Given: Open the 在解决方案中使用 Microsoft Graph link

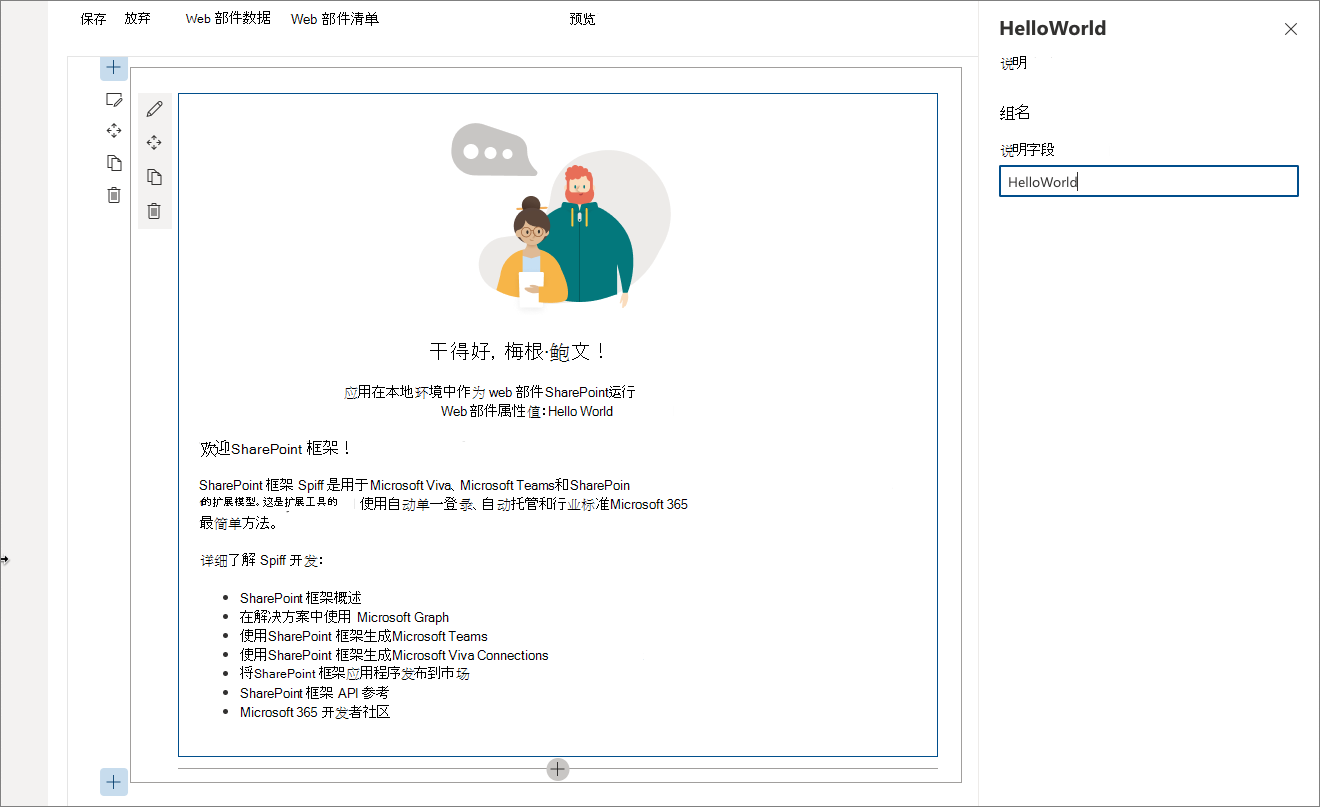Looking at the screenshot, I should pyautogui.click(x=344, y=617).
